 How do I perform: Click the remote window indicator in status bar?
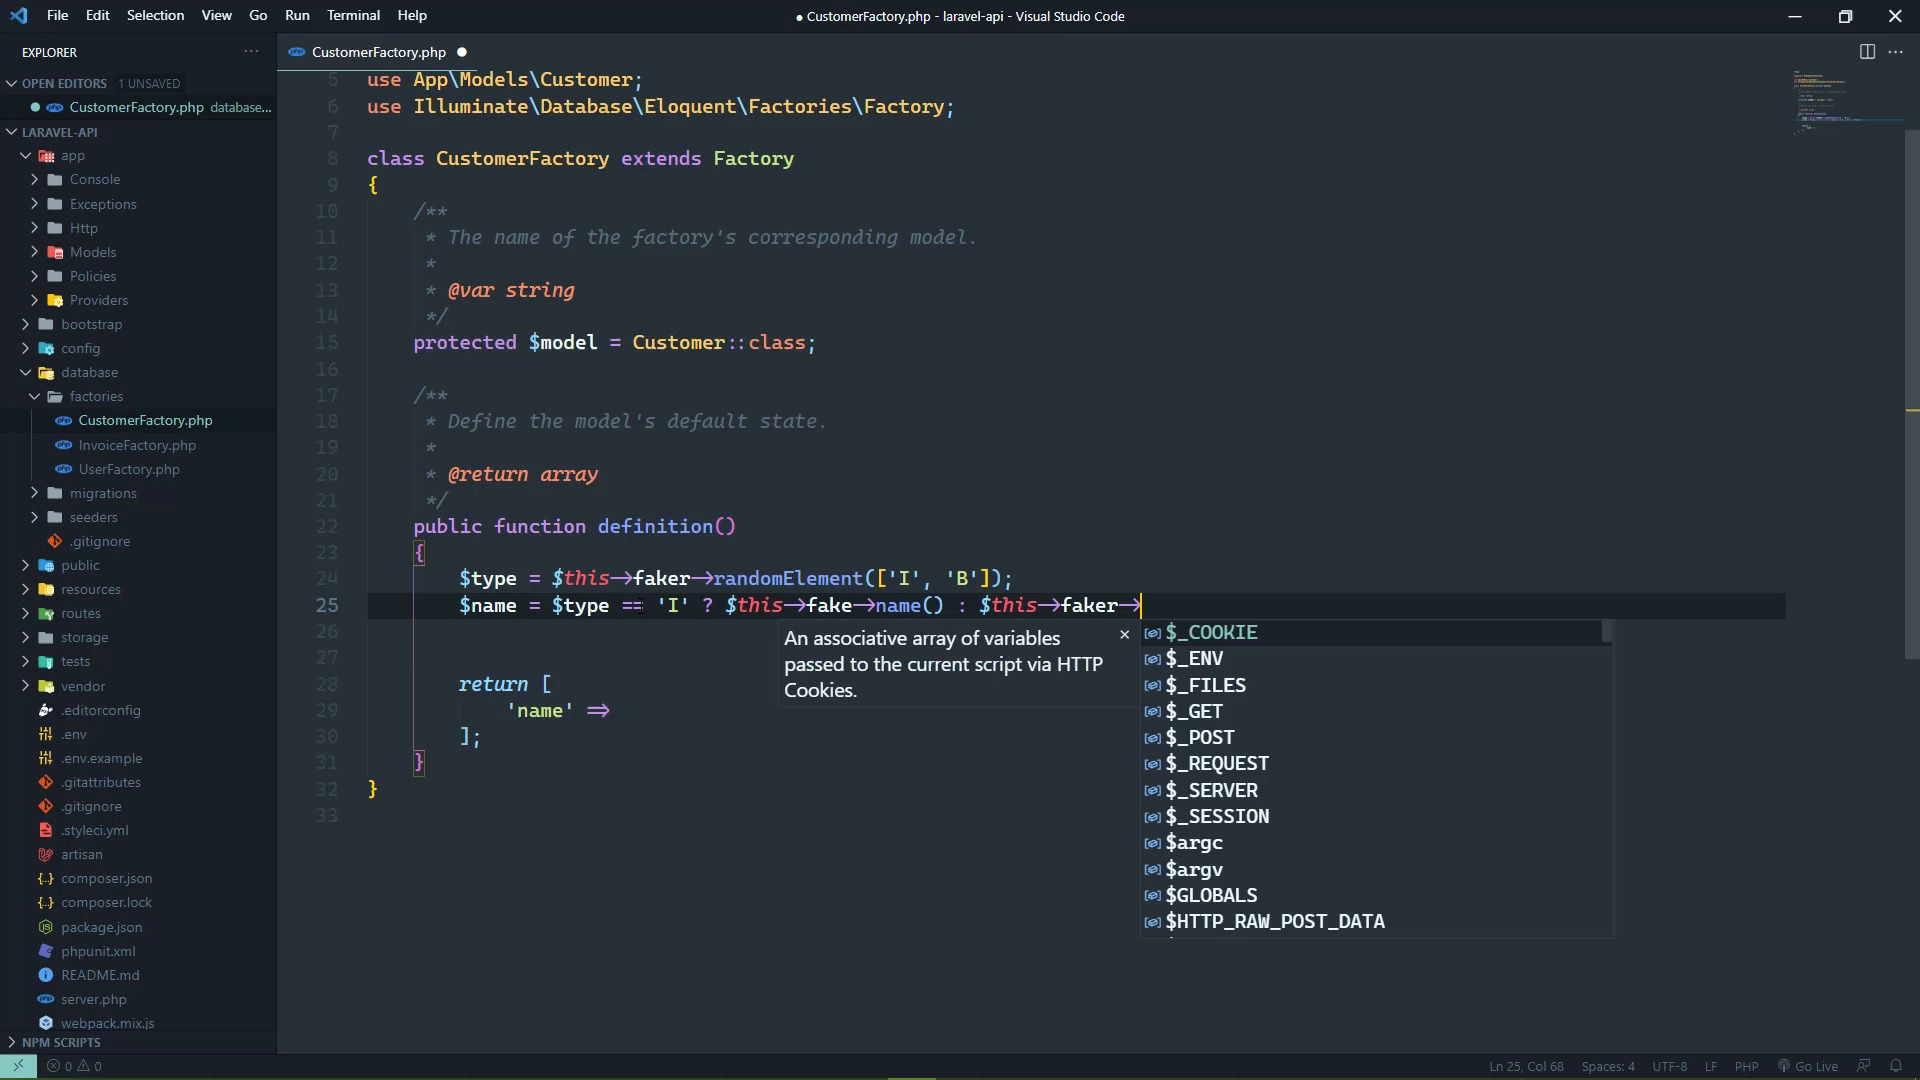point(18,1066)
